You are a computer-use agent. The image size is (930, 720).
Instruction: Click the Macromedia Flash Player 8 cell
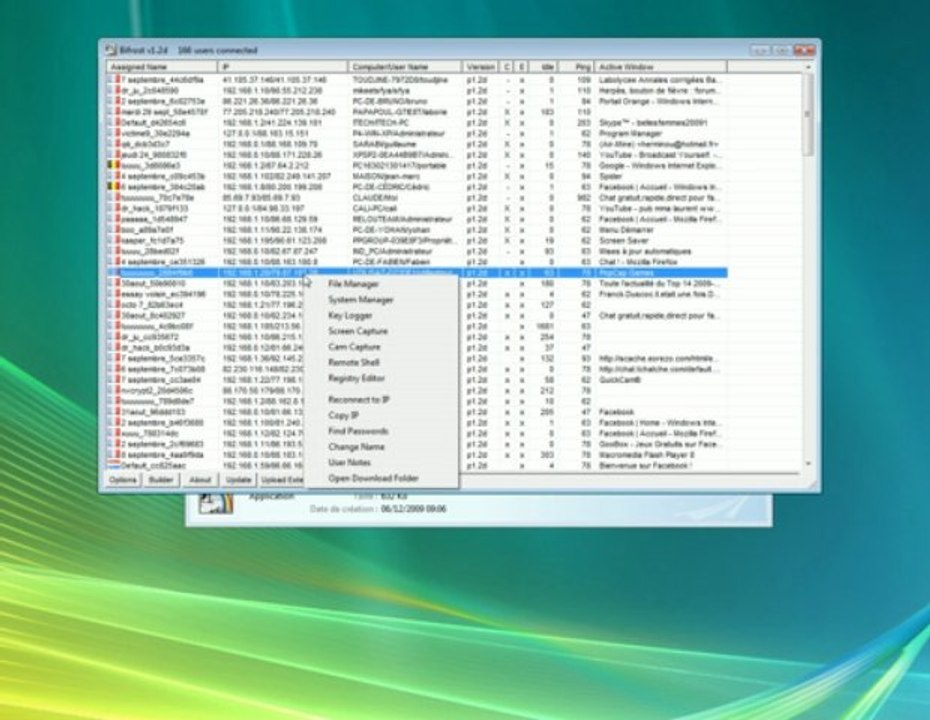(646, 455)
